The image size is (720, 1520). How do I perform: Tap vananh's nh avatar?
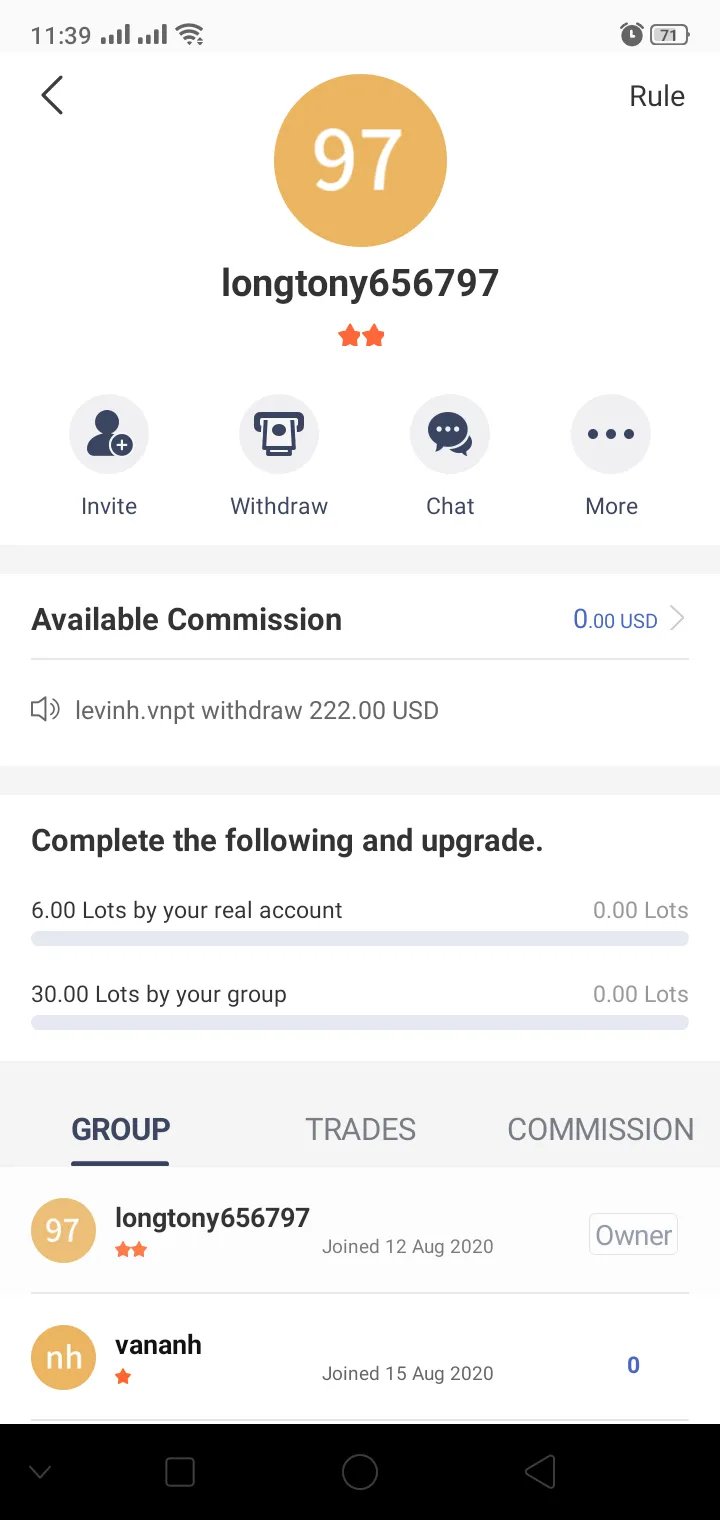click(x=64, y=1357)
